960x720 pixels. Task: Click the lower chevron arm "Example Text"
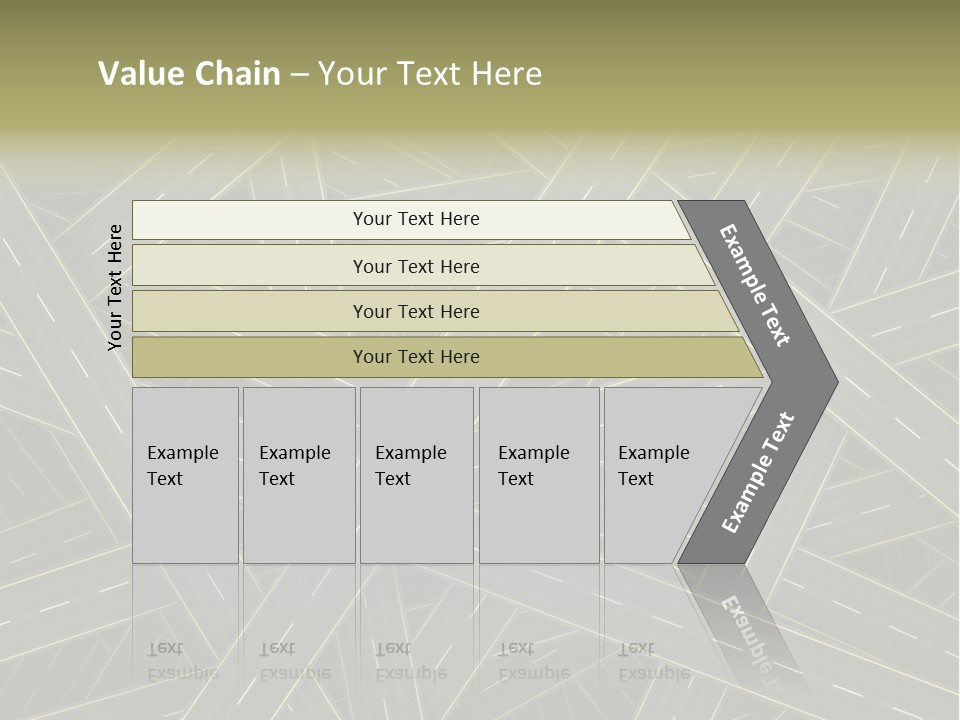pyautogui.click(x=757, y=472)
